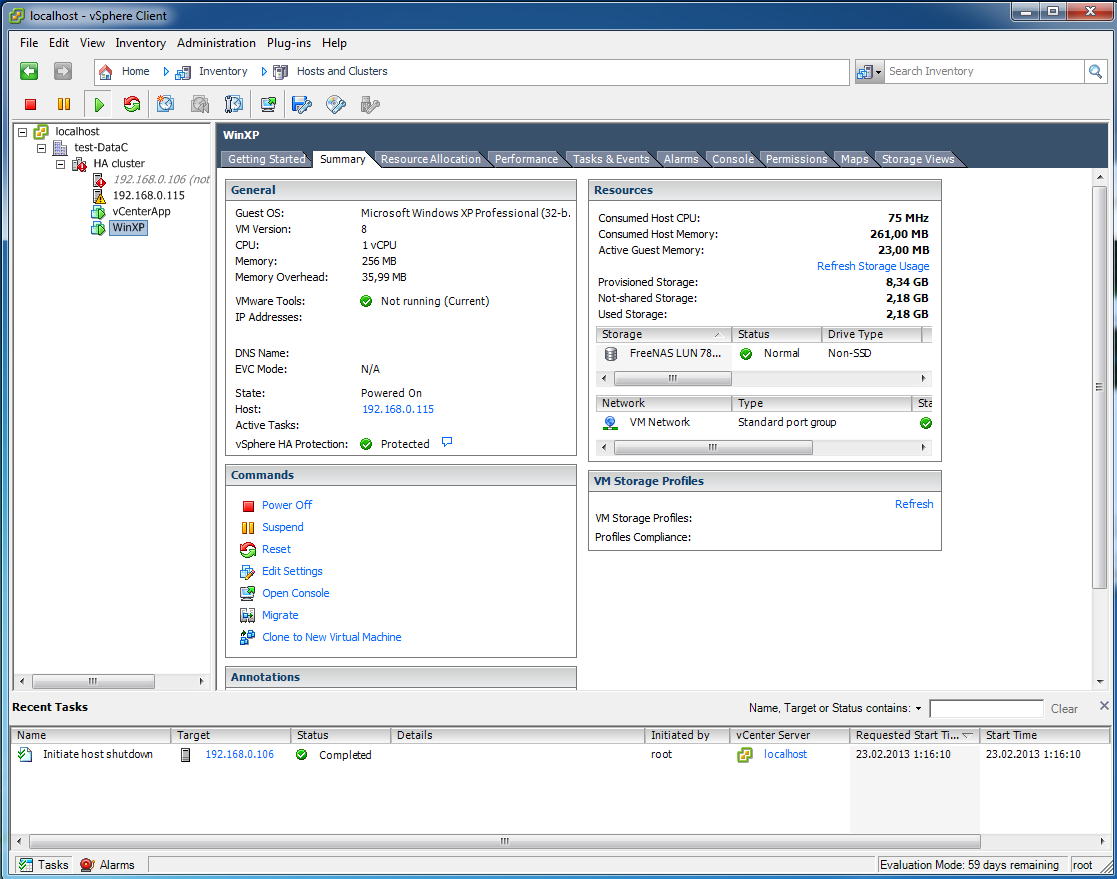Click the Suspend command link
The image size is (1117, 879).
click(x=283, y=527)
